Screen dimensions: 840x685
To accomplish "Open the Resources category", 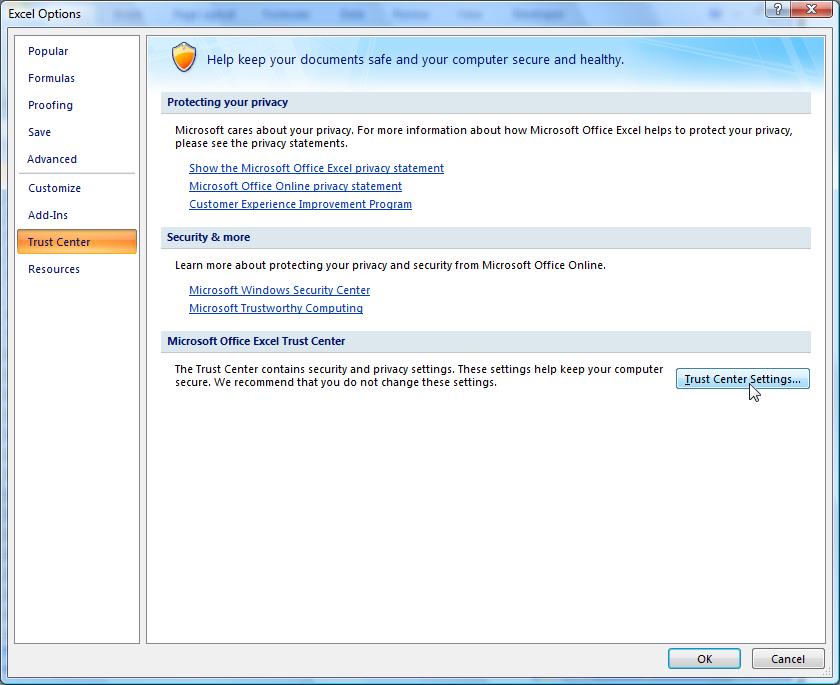I will pos(54,269).
